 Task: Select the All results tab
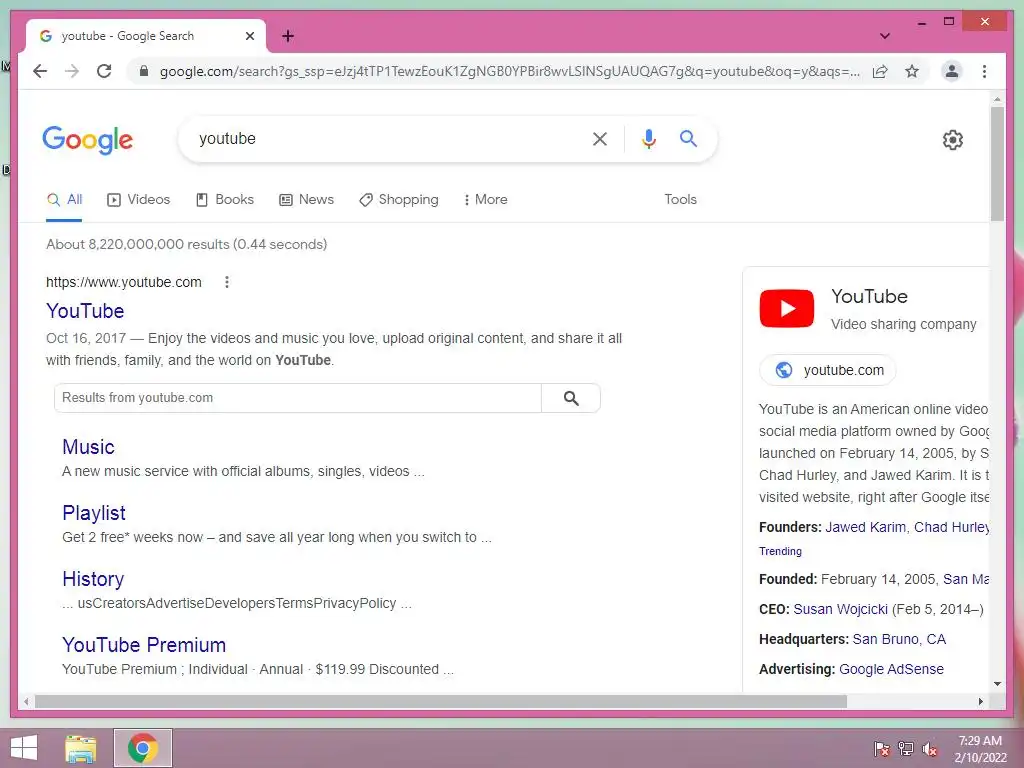point(65,200)
